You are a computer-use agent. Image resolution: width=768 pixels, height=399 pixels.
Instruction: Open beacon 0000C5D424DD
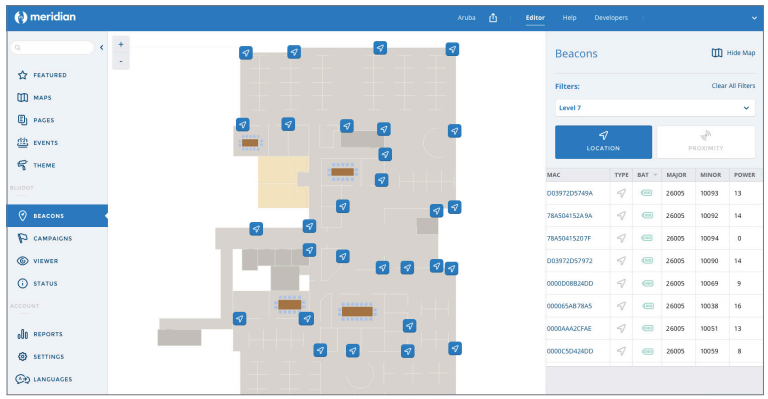(x=570, y=351)
